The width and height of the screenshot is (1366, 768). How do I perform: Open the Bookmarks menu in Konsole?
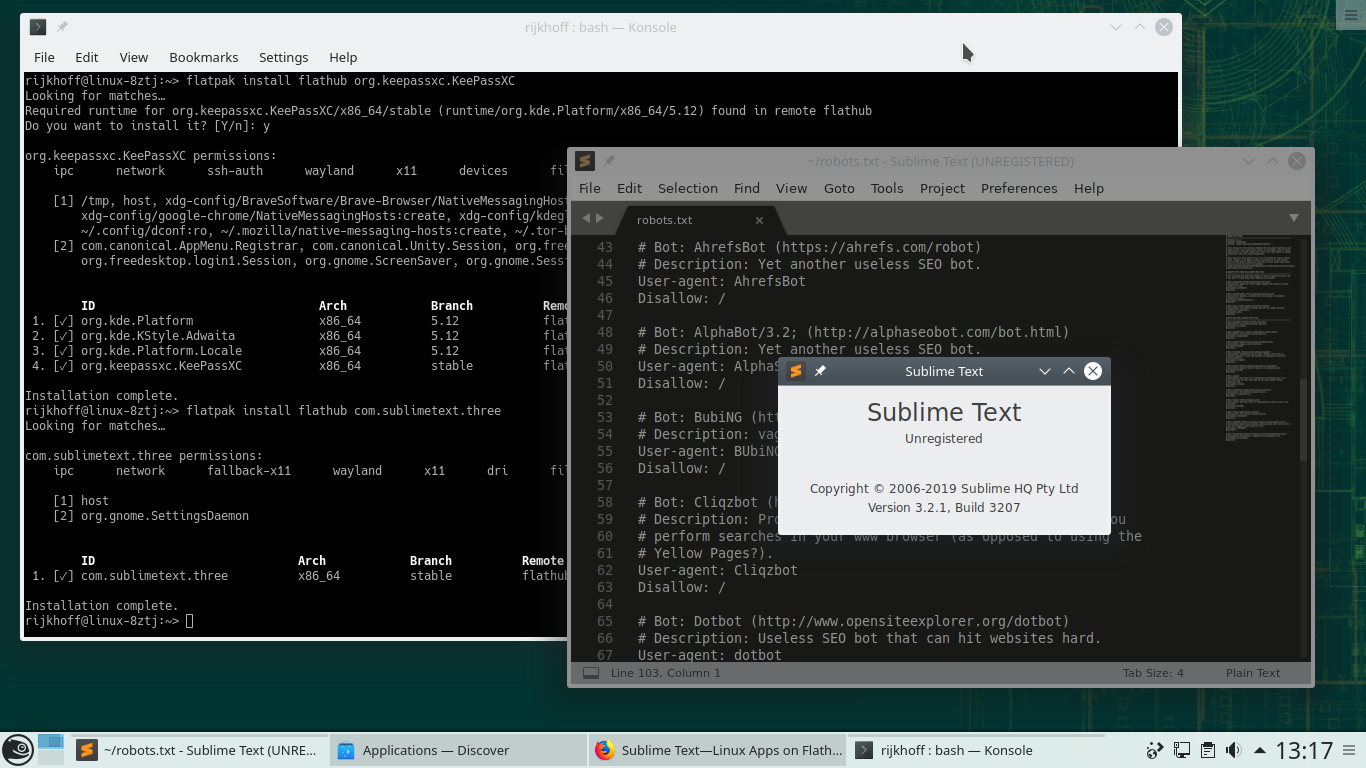click(x=204, y=57)
